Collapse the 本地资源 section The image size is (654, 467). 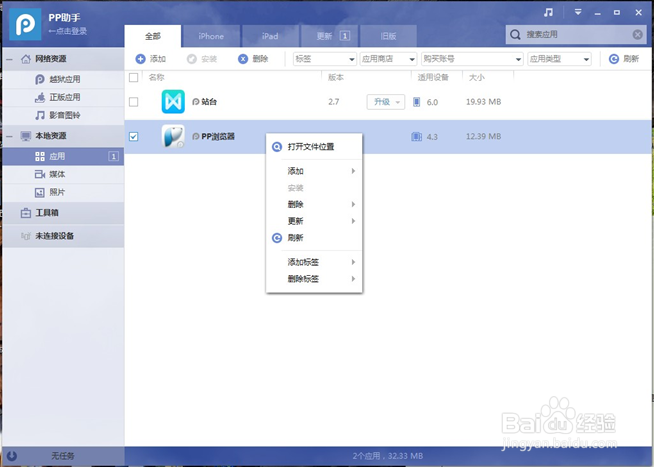coord(9,136)
